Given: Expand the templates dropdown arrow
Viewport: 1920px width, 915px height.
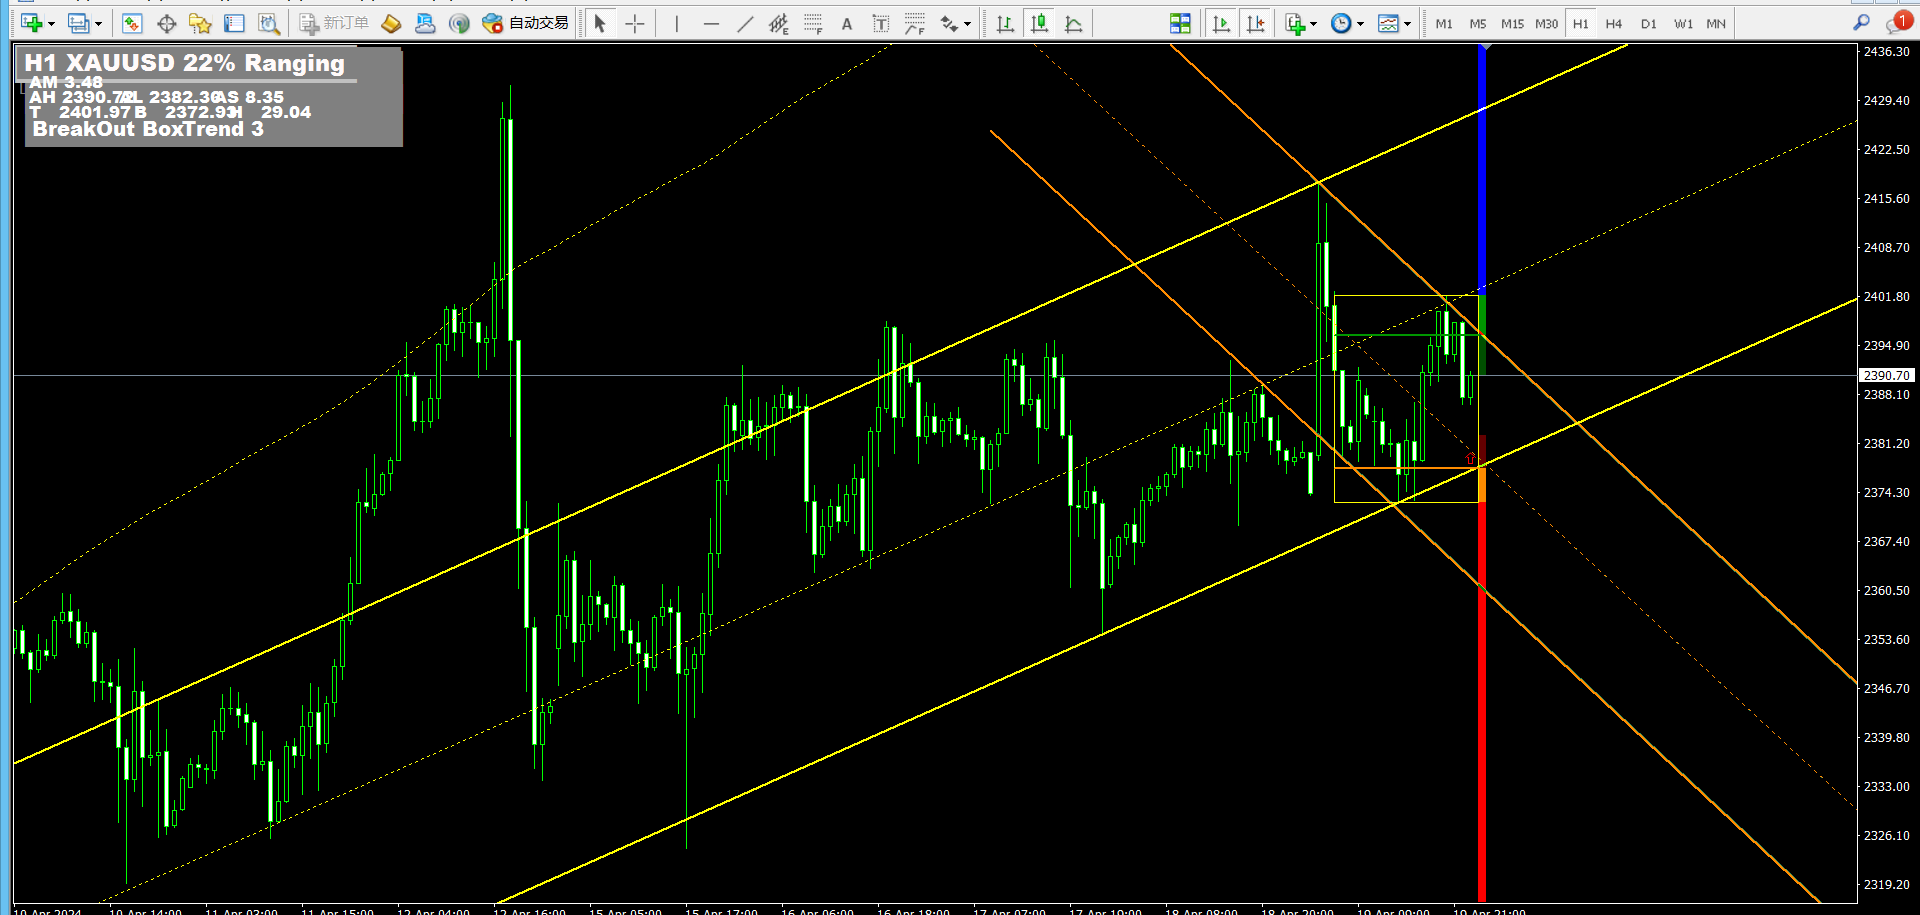Looking at the screenshot, I should coord(1407,24).
